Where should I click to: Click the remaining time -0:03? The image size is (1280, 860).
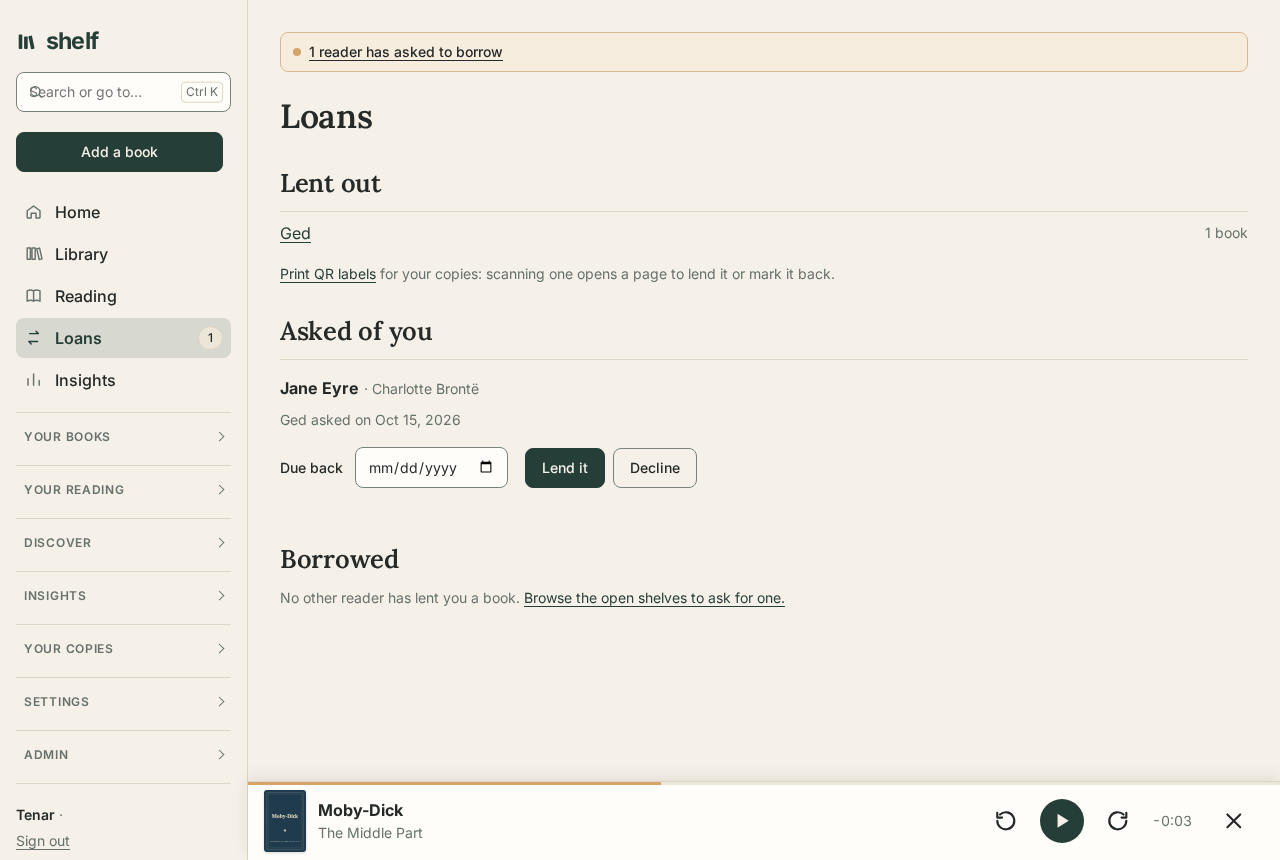click(1173, 821)
